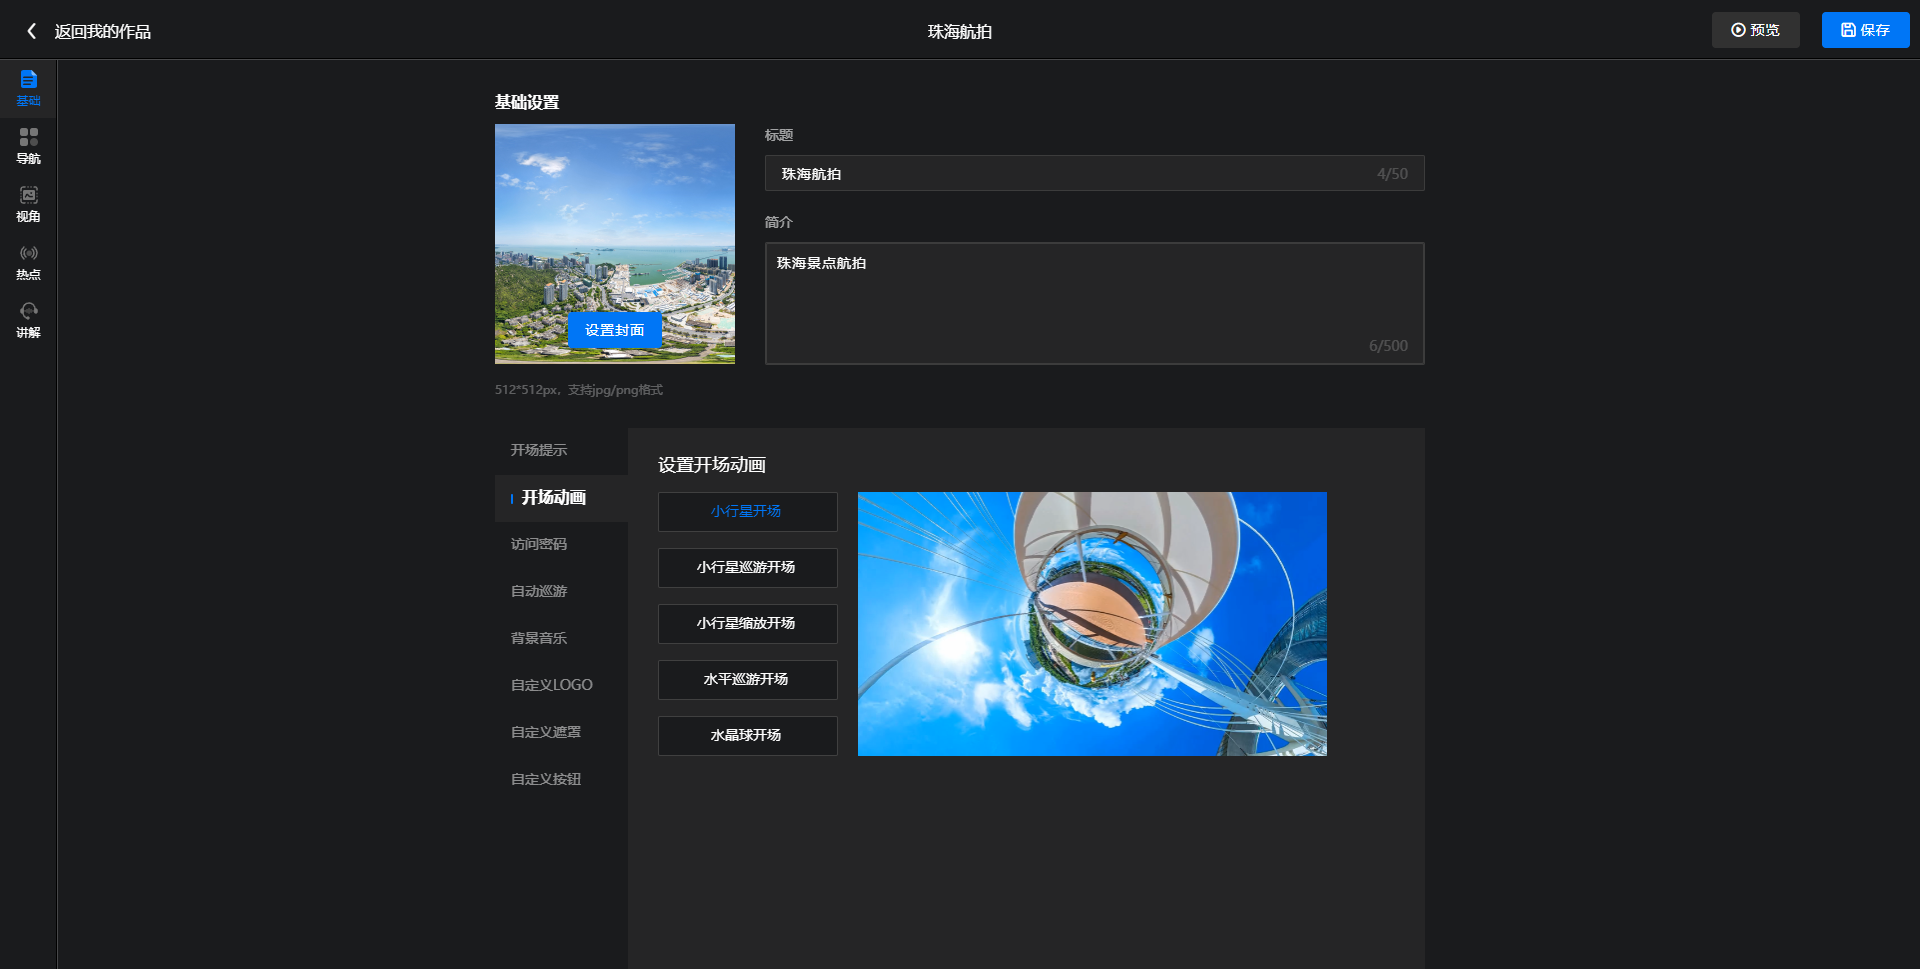Open the 基础 settings sidebar icon
Viewport: 1920px width, 969px height.
tap(28, 88)
